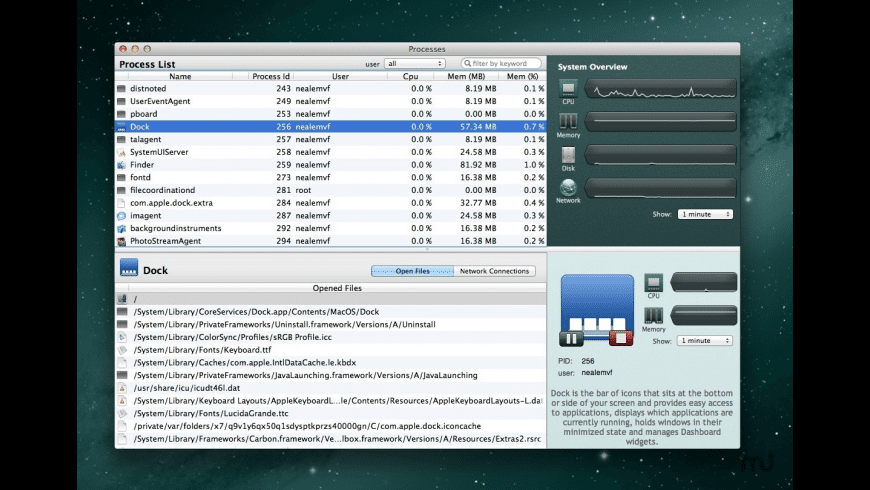Image resolution: width=870 pixels, height=490 pixels.
Task: Sort the list by Mem (MB) column
Action: coord(466,76)
